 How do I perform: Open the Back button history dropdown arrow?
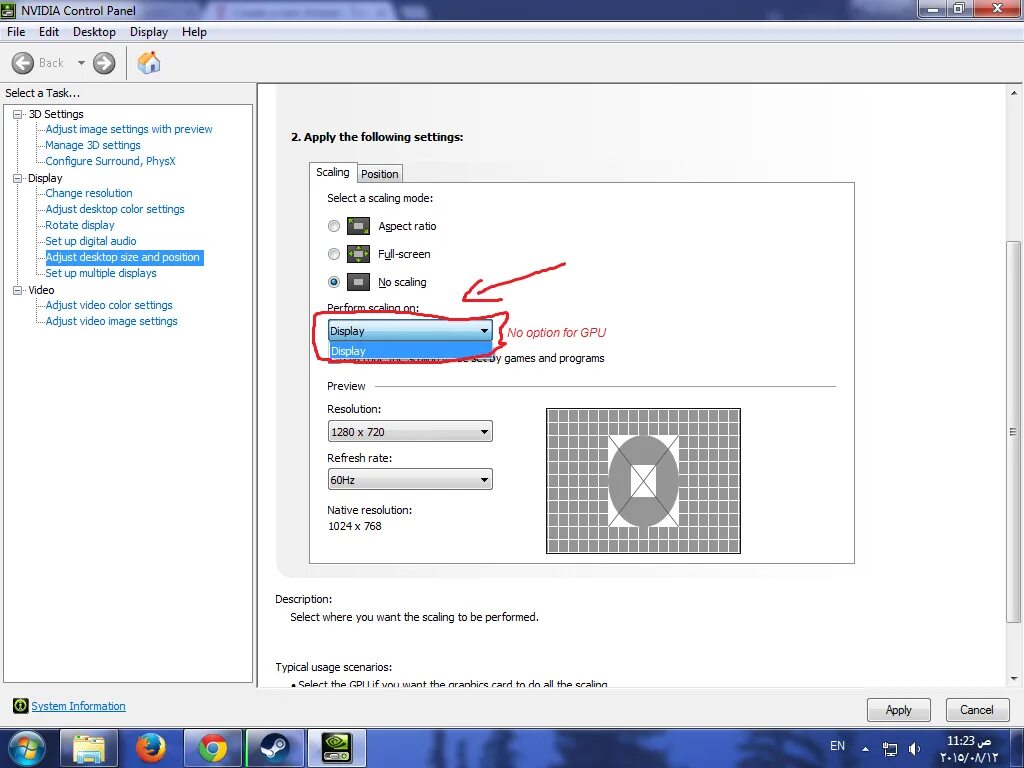point(81,63)
